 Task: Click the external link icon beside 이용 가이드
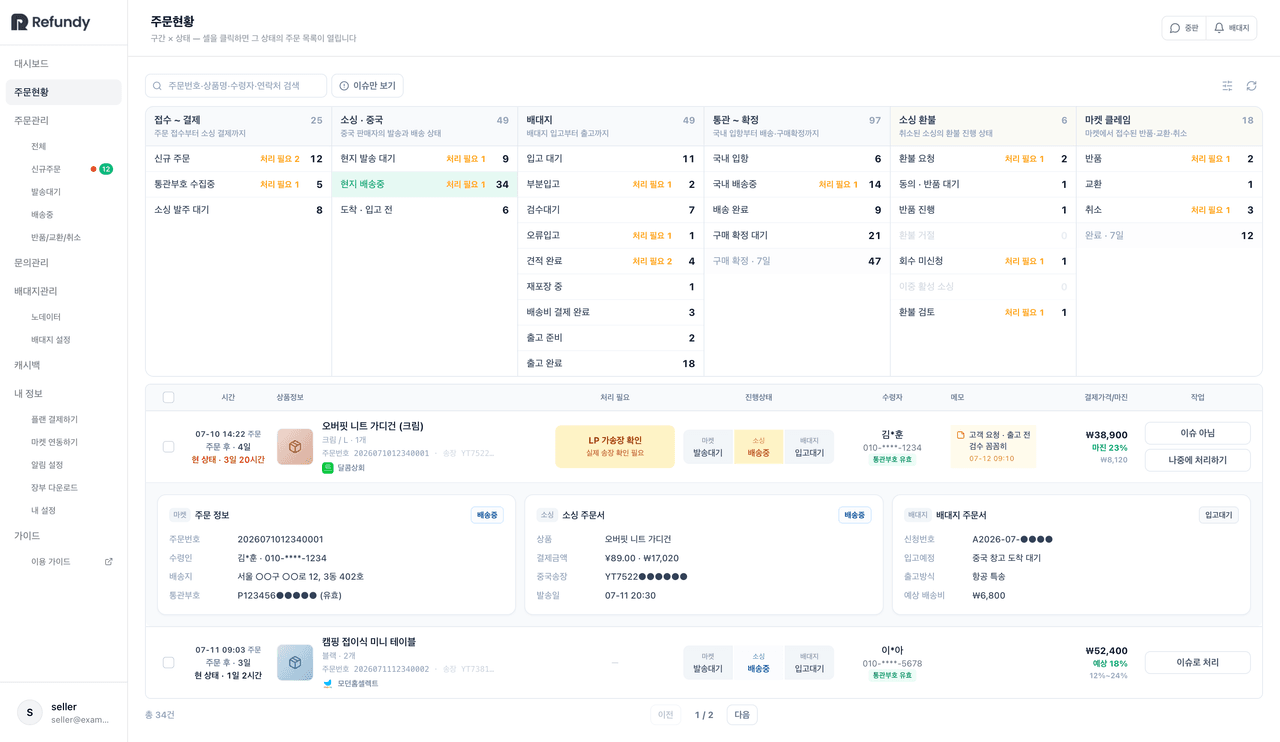(109, 562)
